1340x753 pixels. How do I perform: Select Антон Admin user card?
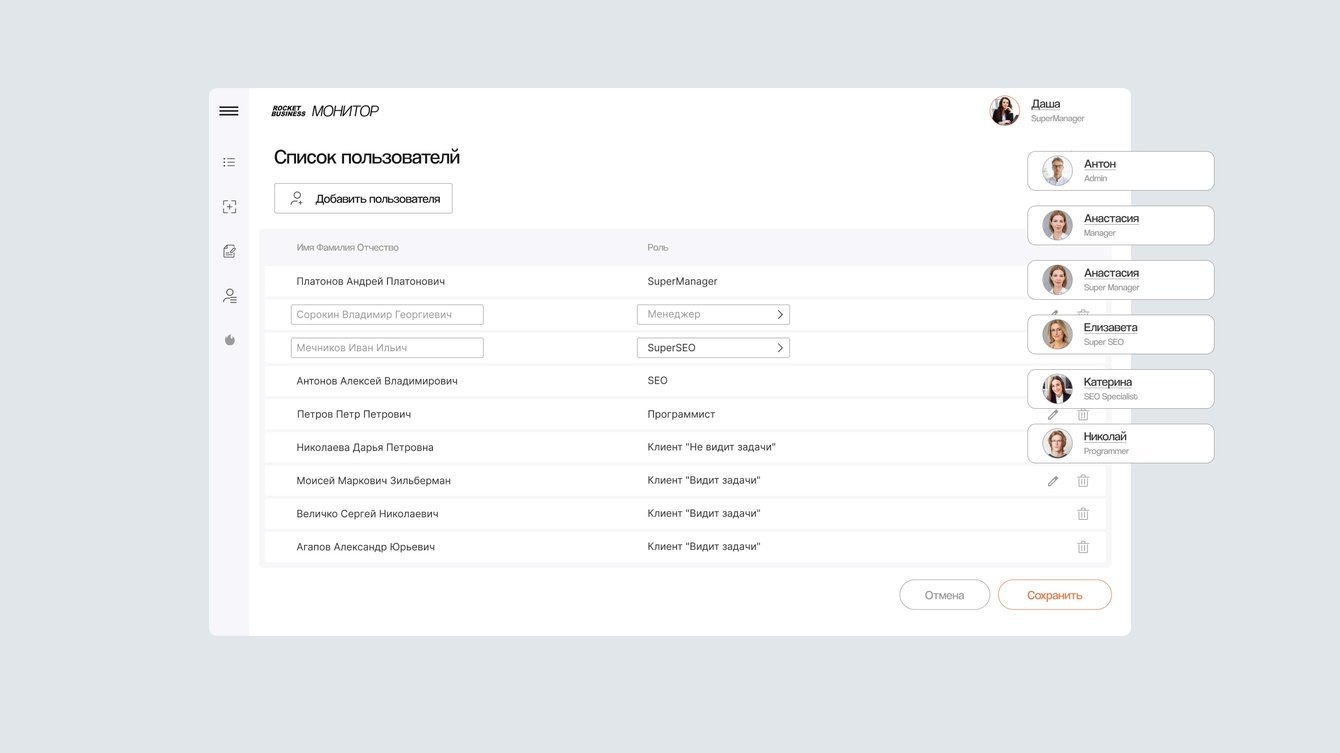[x=1120, y=171]
